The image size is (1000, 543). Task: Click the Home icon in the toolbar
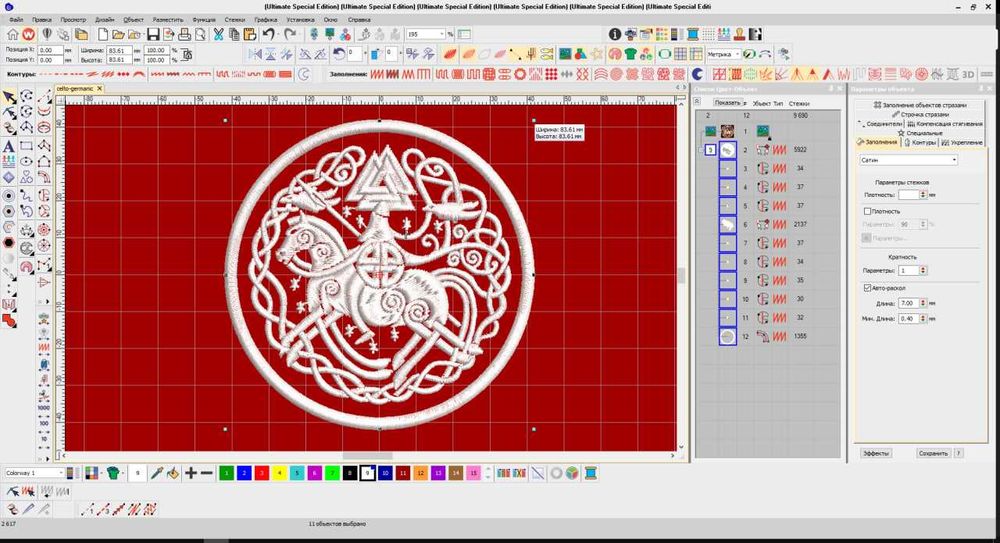click(13, 34)
